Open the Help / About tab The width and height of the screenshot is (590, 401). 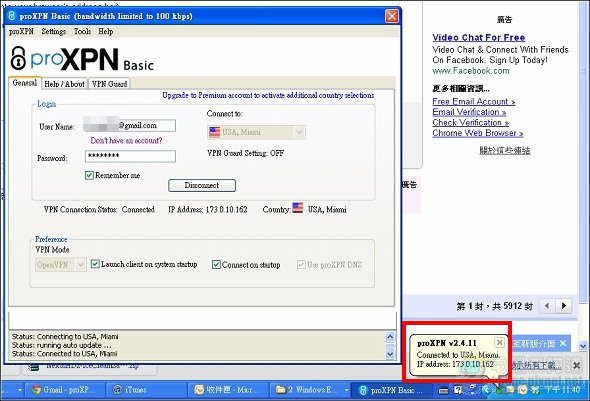coord(64,84)
